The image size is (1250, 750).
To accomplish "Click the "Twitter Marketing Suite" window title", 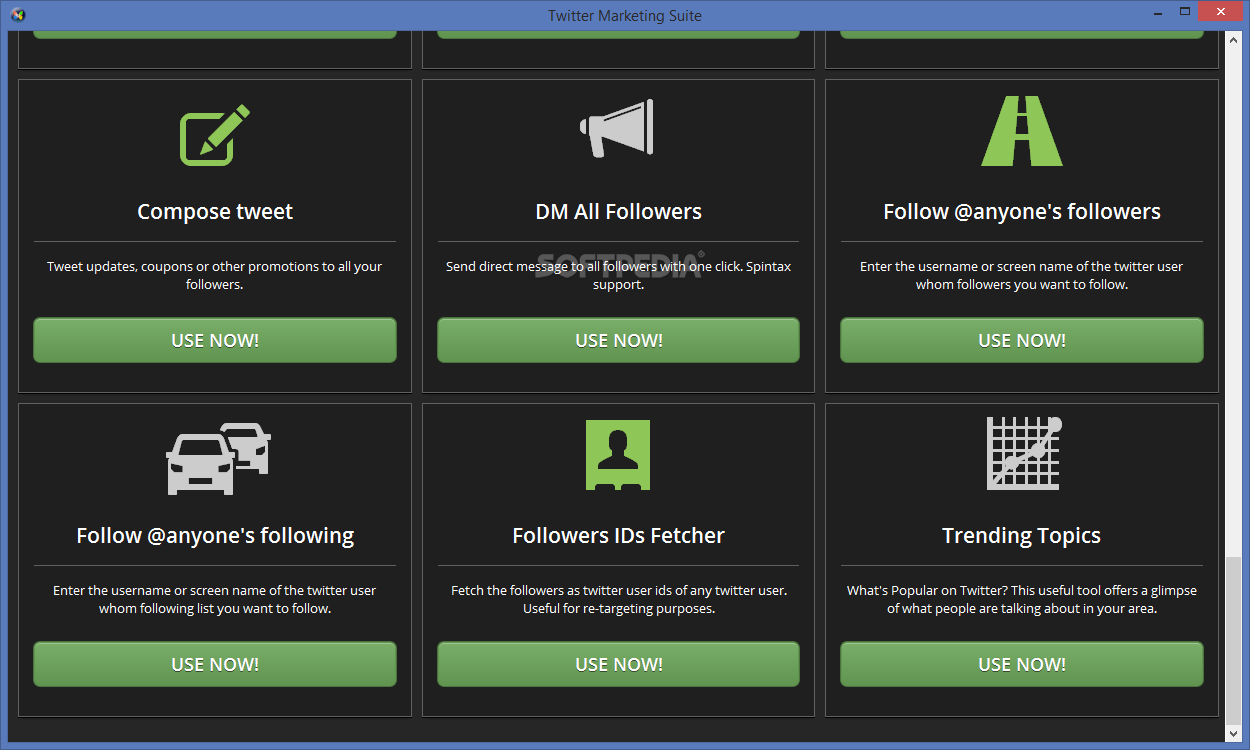I will click(625, 15).
